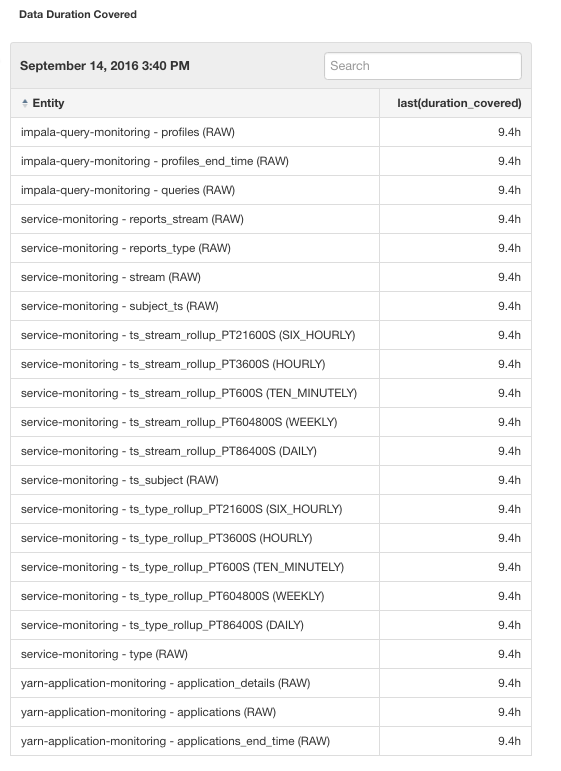The height and width of the screenshot is (771, 561).
Task: Select the service-monitoring reports_stream (RAW) row
Action: point(271,219)
